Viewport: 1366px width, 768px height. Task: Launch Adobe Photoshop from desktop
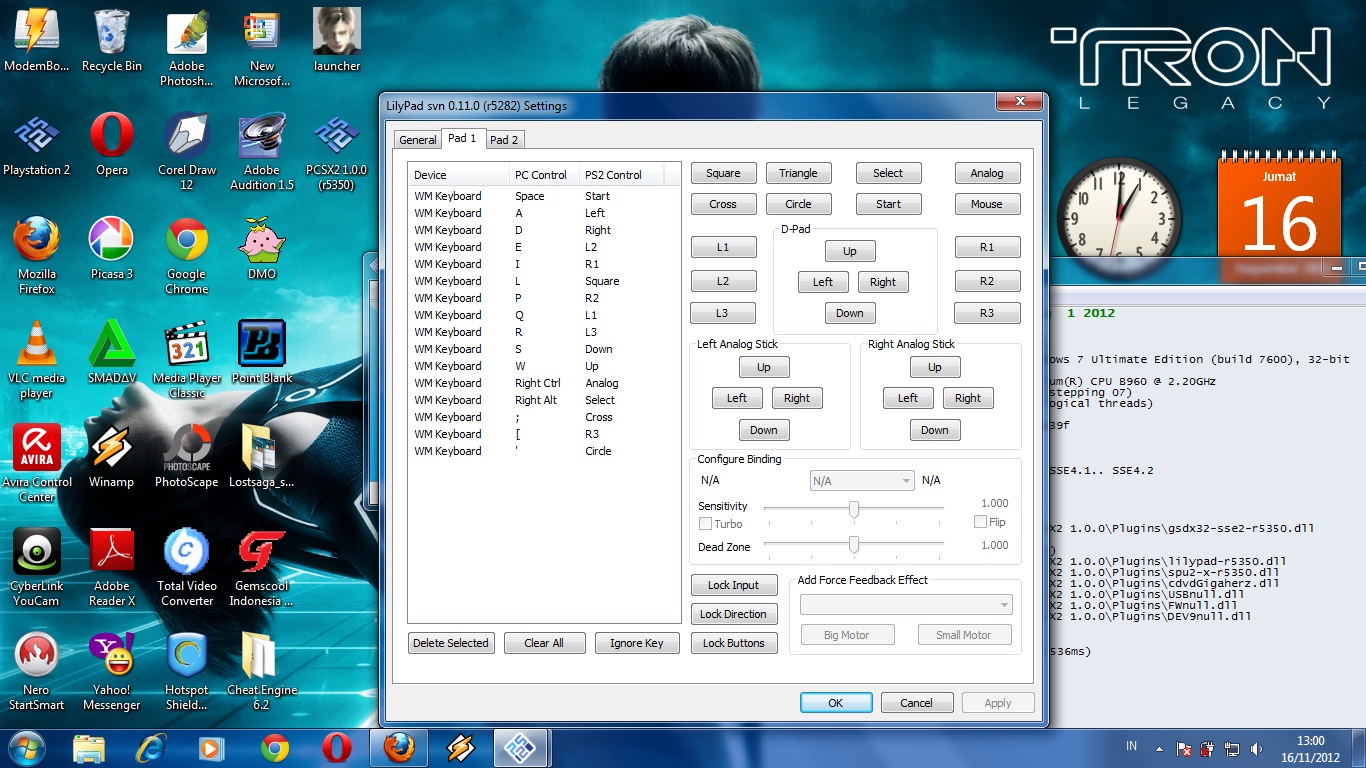point(187,49)
